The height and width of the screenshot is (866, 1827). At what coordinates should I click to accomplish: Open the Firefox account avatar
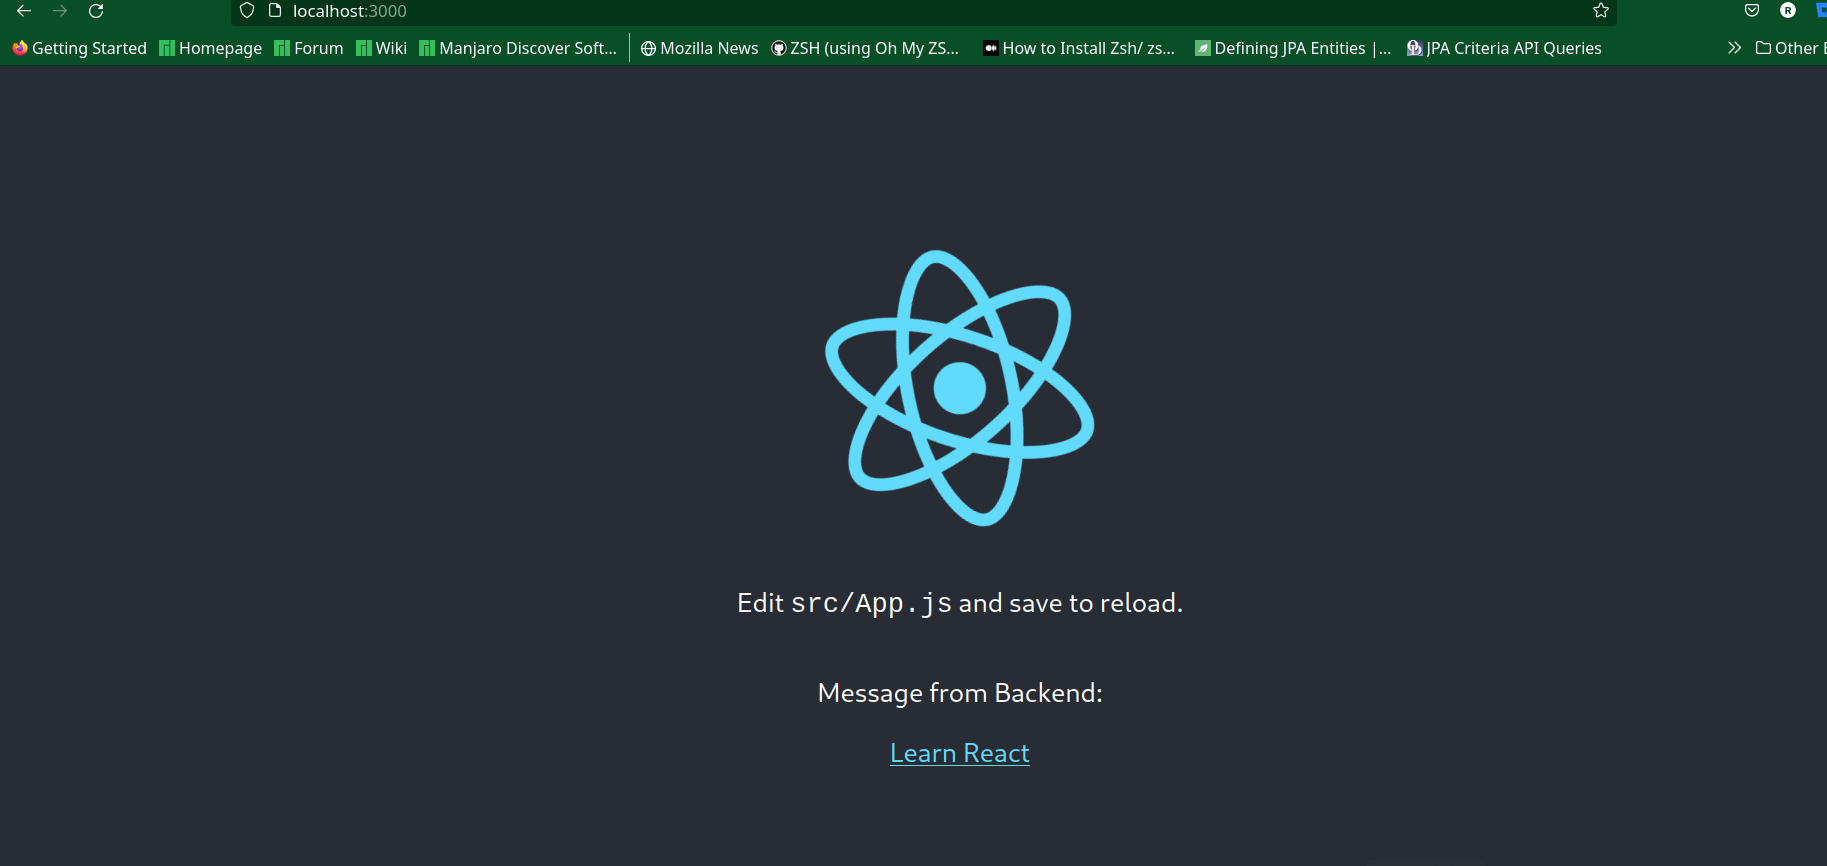click(x=1788, y=11)
